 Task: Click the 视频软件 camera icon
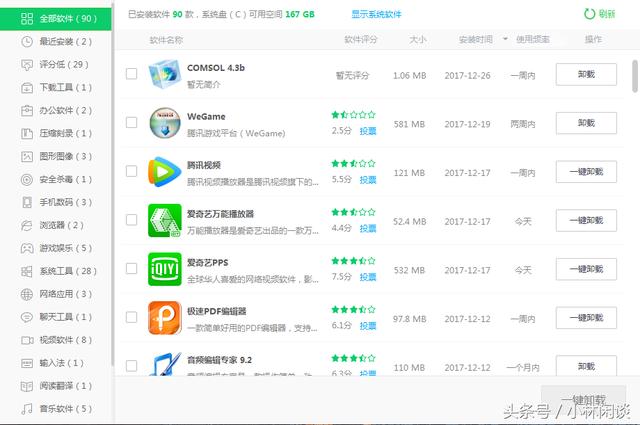coord(27,340)
